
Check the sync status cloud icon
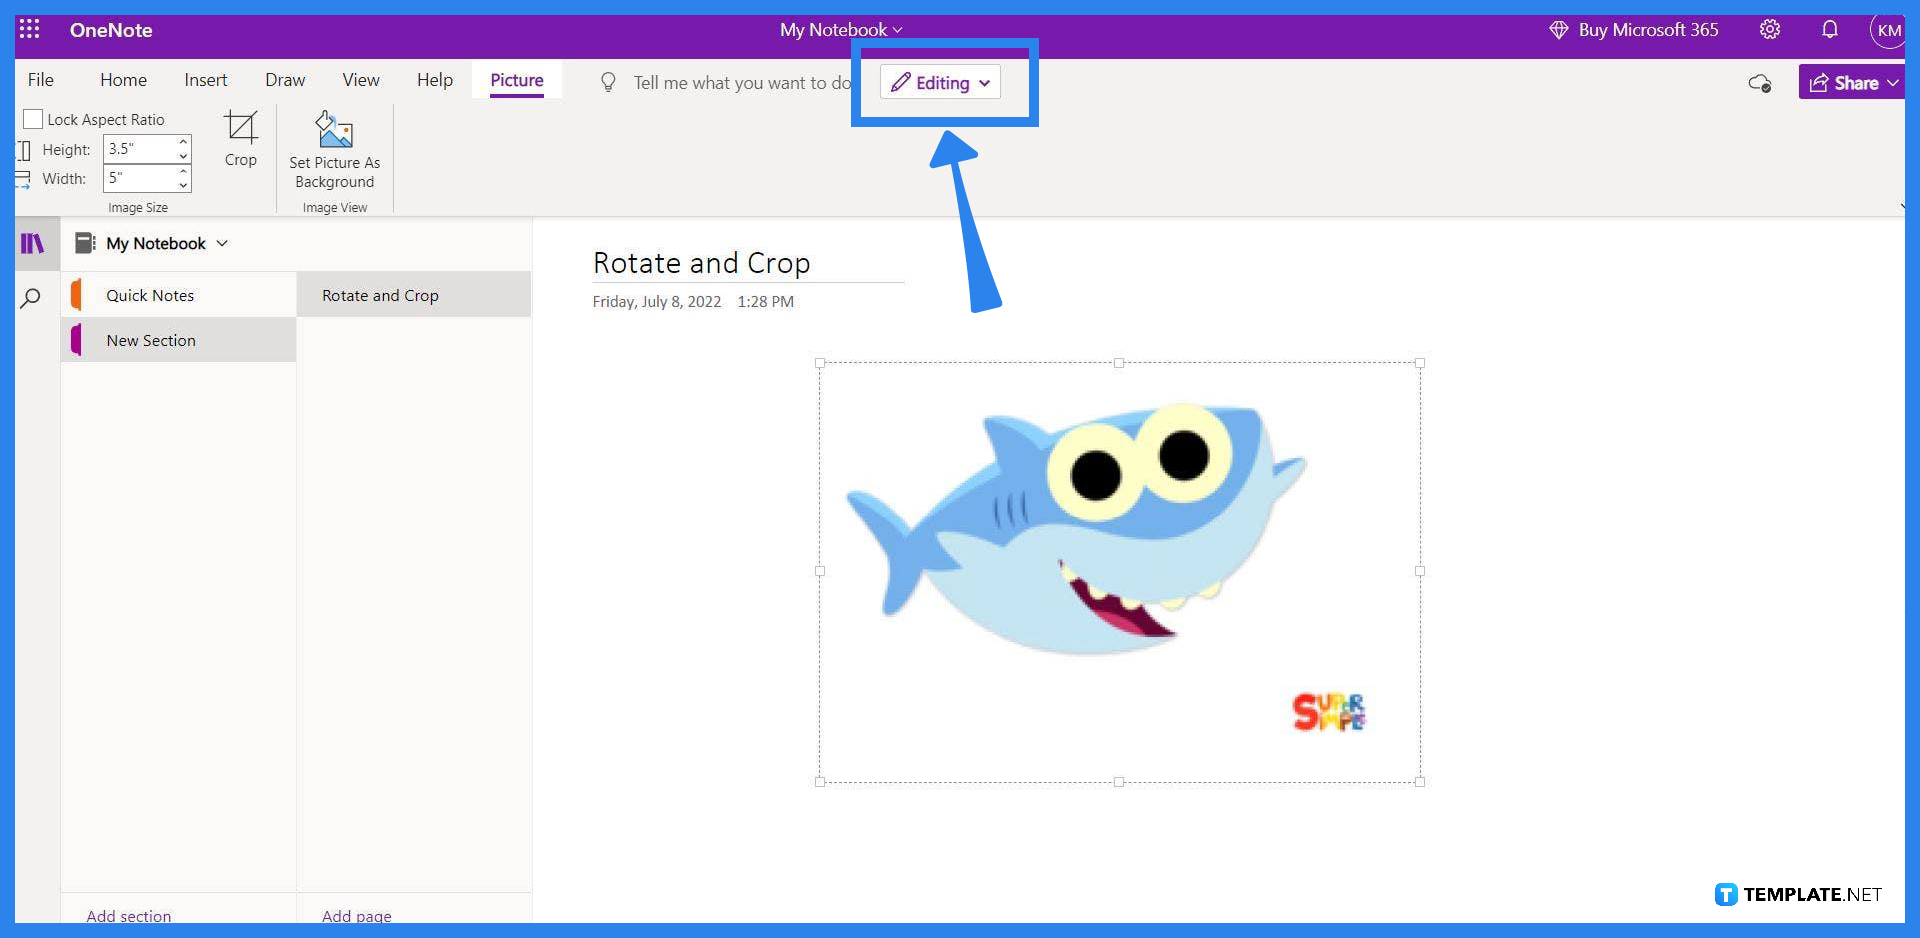click(1760, 84)
